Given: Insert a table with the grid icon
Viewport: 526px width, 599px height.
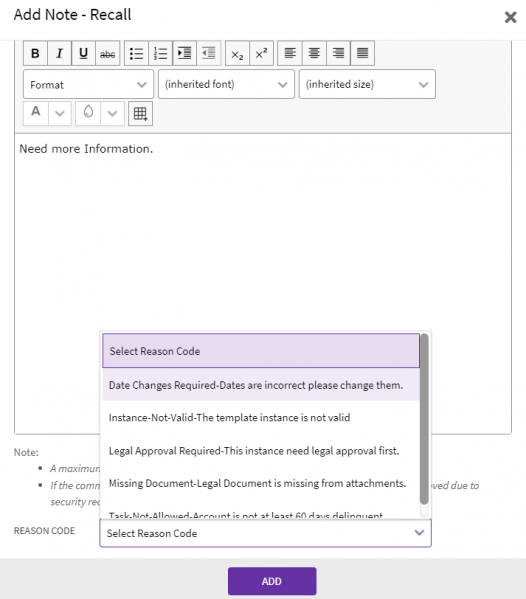Looking at the screenshot, I should point(140,113).
